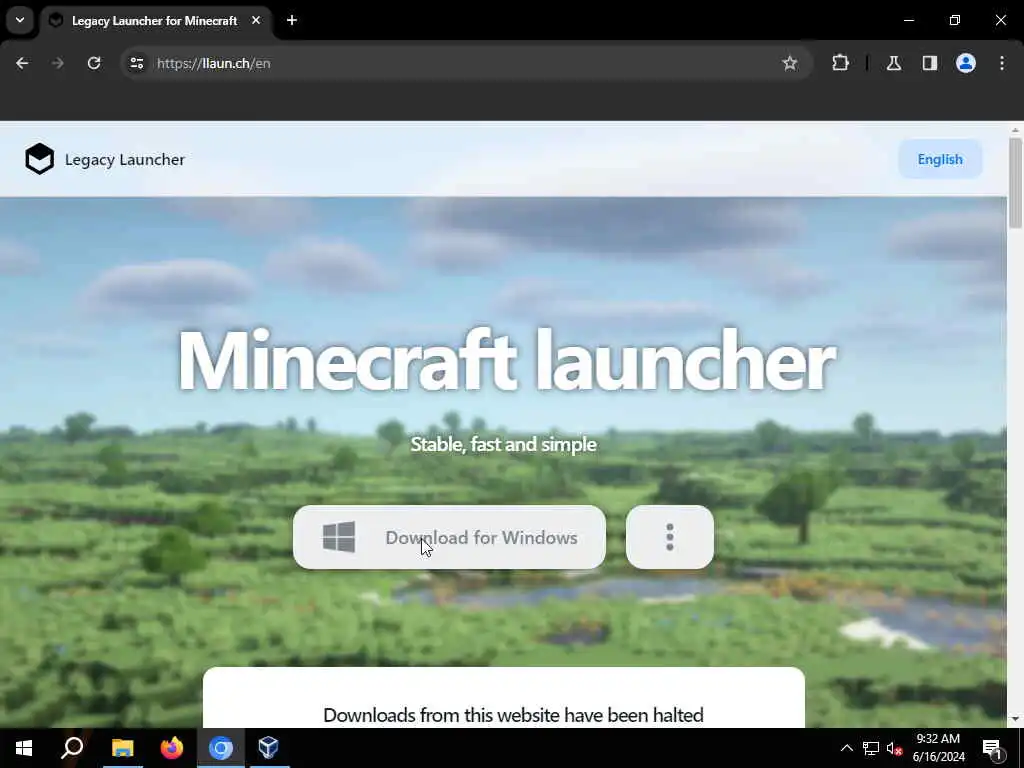Image resolution: width=1024 pixels, height=768 pixels.
Task: Click the muted volume tray icon
Action: click(894, 748)
